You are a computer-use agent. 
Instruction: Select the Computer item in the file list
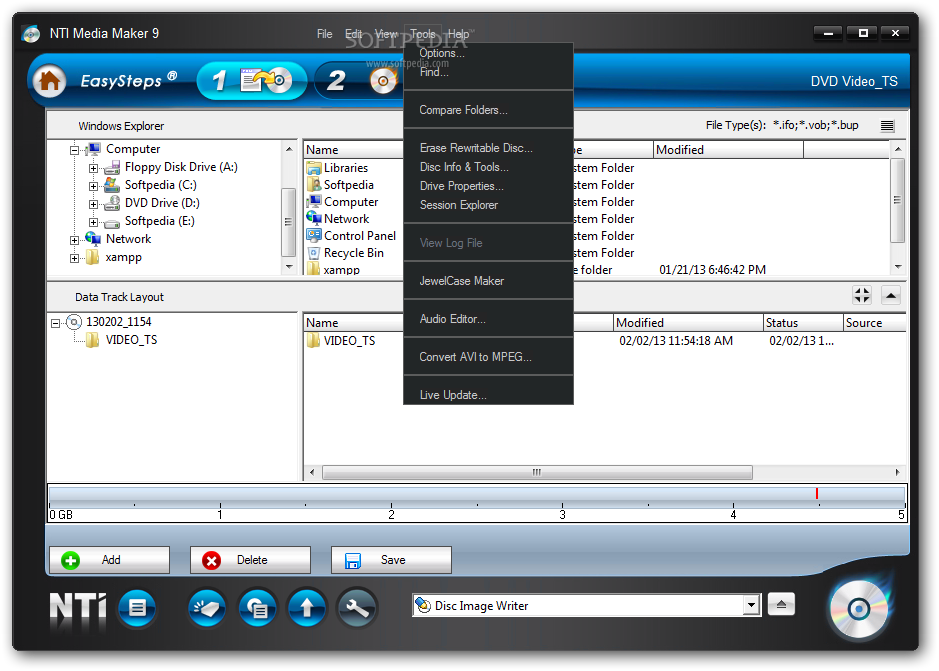[x=342, y=202]
